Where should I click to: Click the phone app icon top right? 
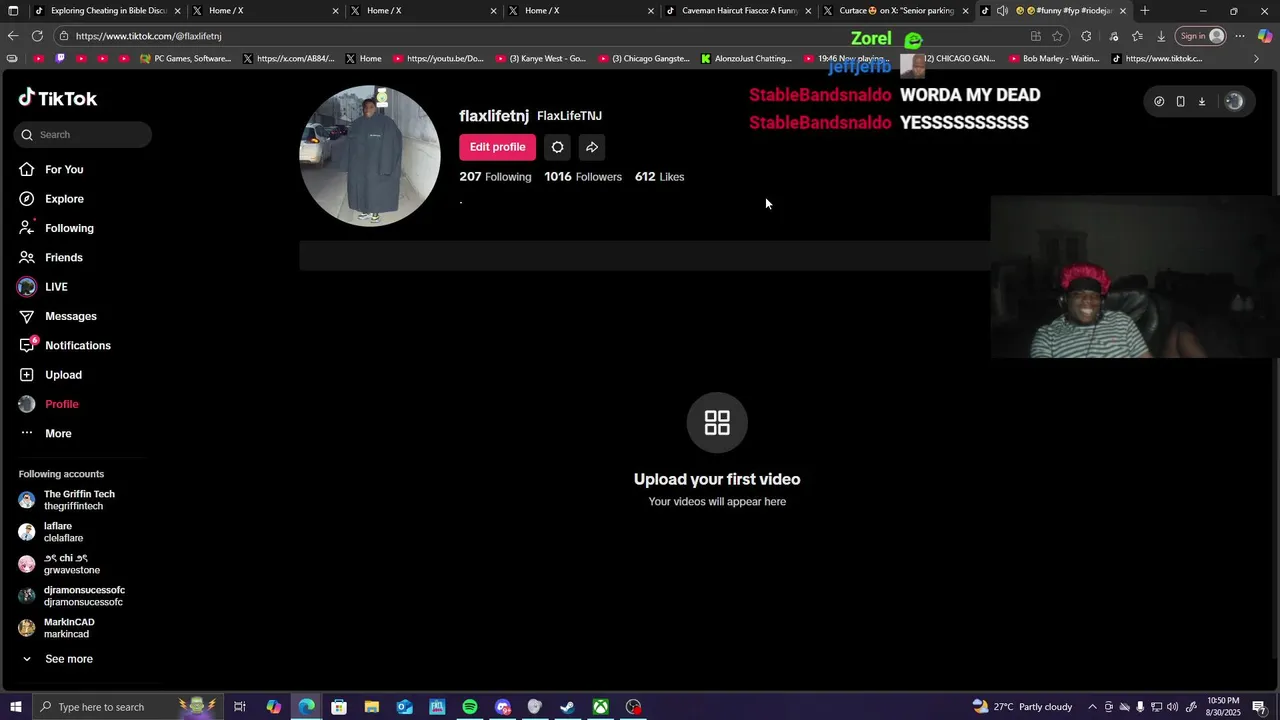[x=1180, y=101]
